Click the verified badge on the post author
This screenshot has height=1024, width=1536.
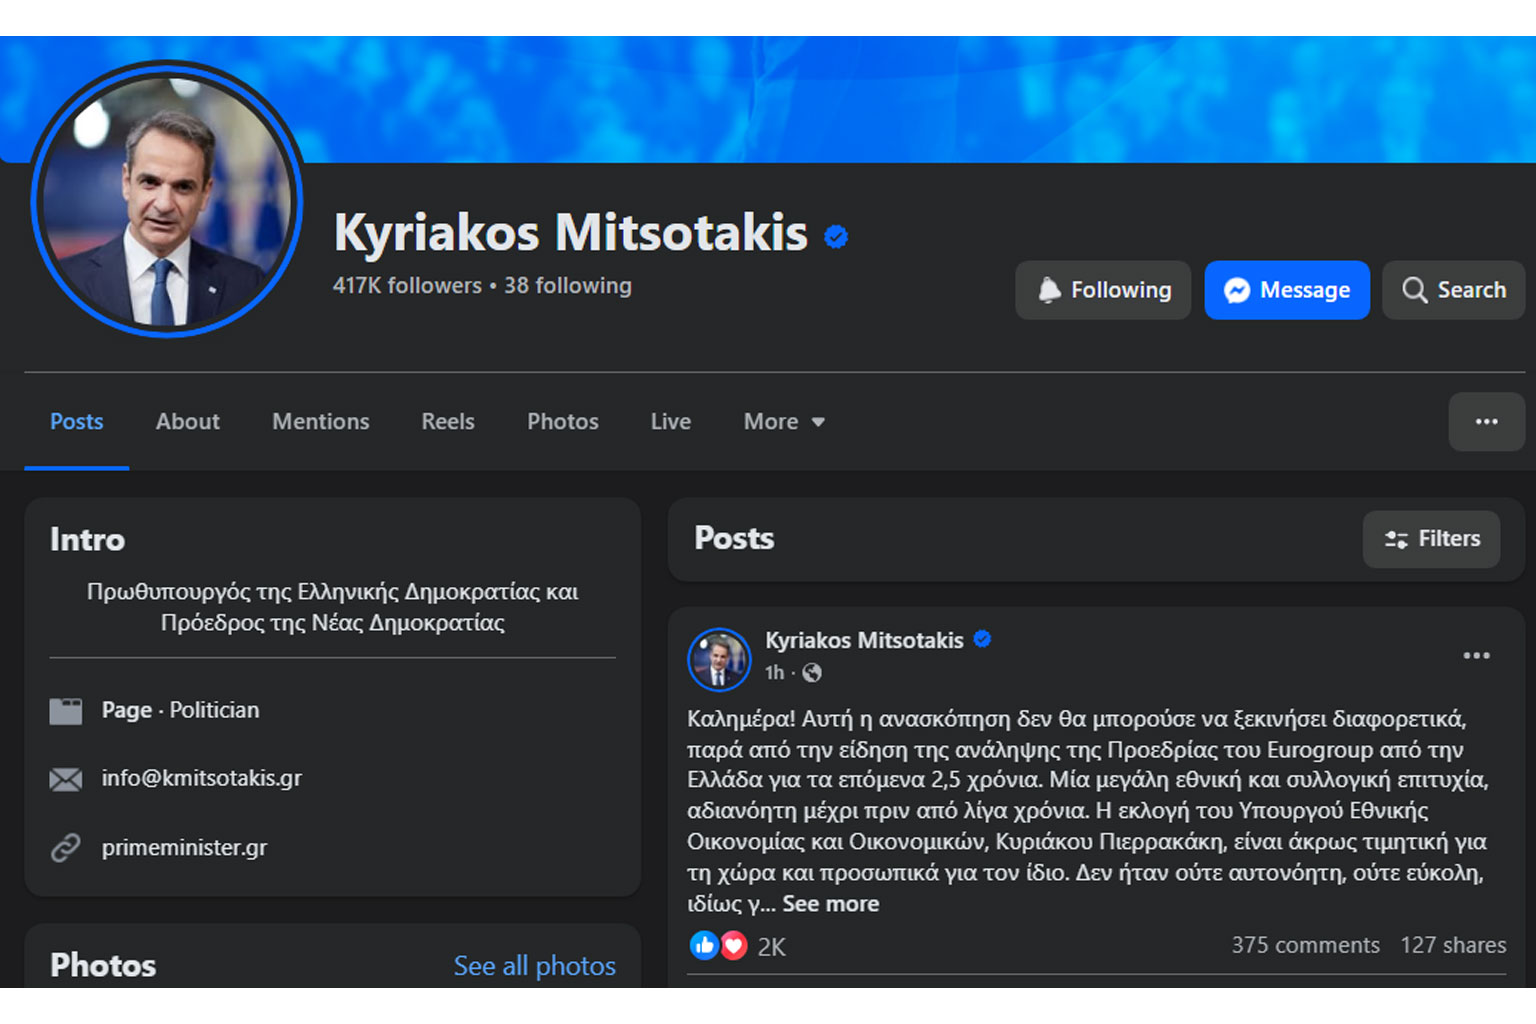pyautogui.click(x=982, y=639)
